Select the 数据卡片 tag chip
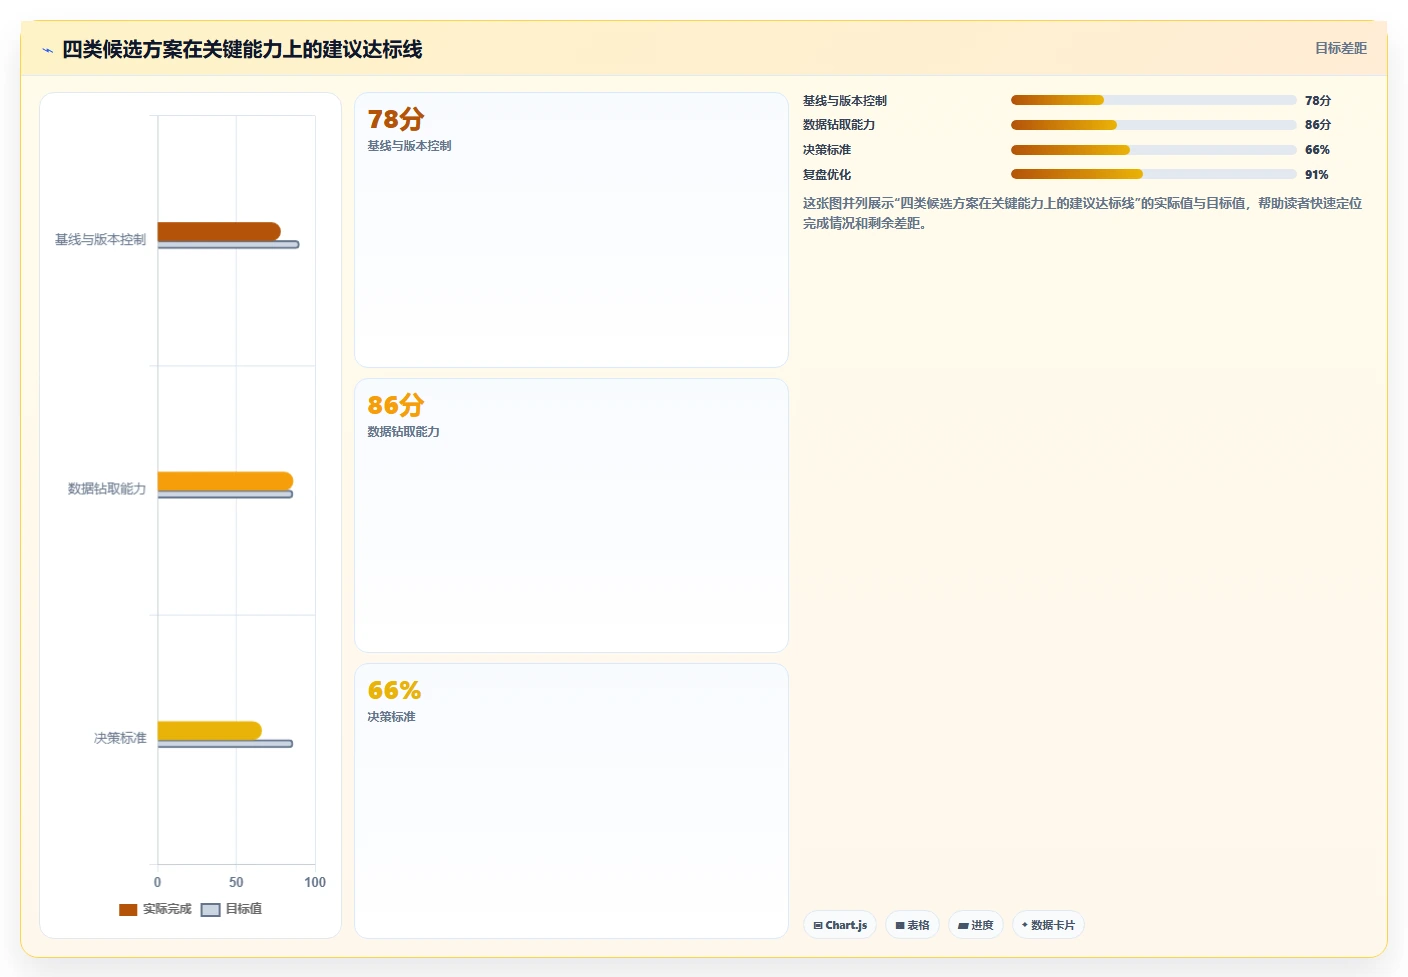 [1048, 925]
